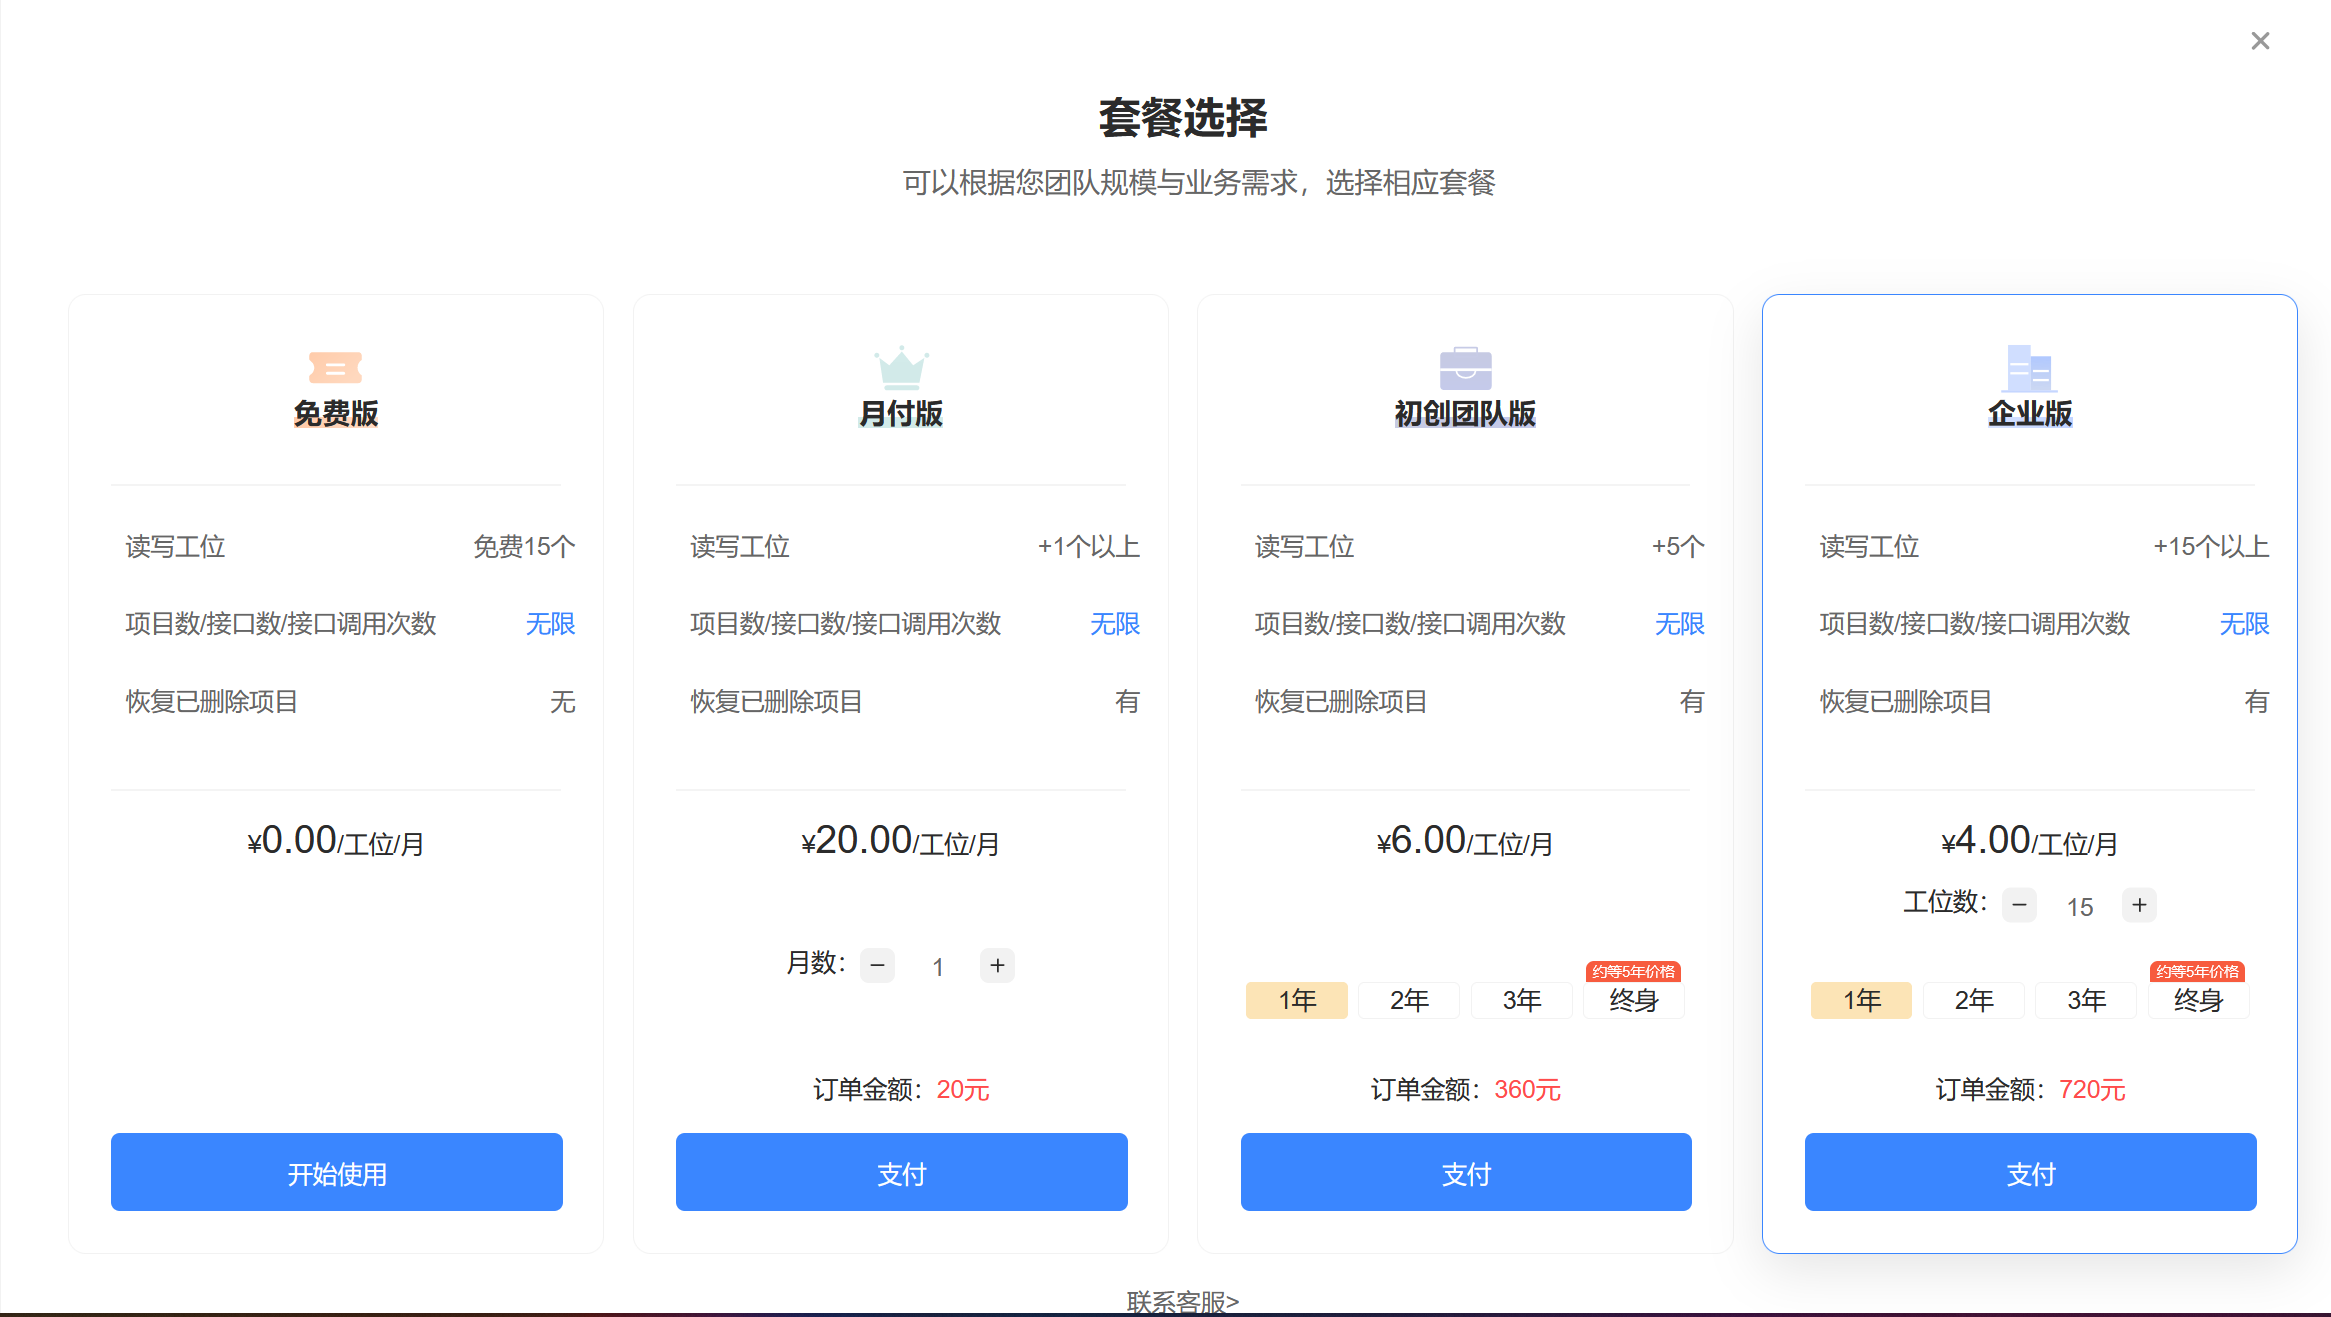This screenshot has height=1317, width=2331.
Task: Open the 联系客服 link
Action: point(1182,1301)
